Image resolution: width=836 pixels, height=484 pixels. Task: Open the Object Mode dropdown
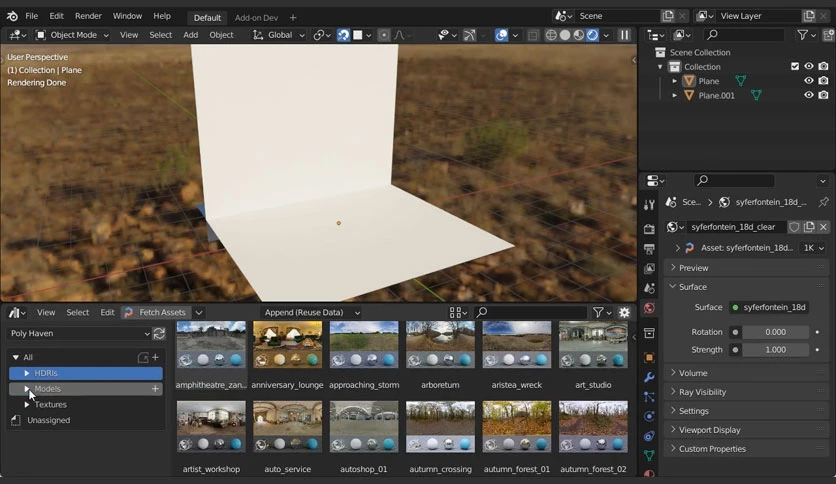click(72, 35)
